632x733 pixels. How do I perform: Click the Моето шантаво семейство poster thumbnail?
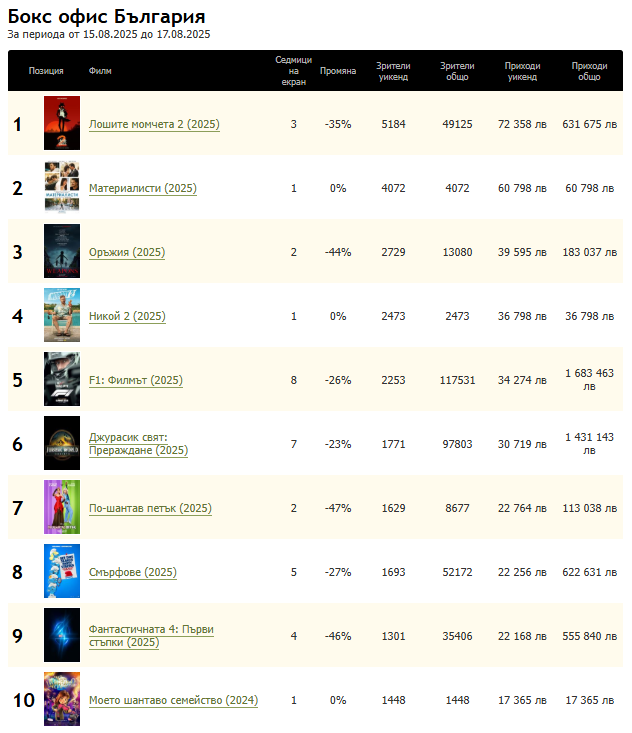[x=62, y=700]
